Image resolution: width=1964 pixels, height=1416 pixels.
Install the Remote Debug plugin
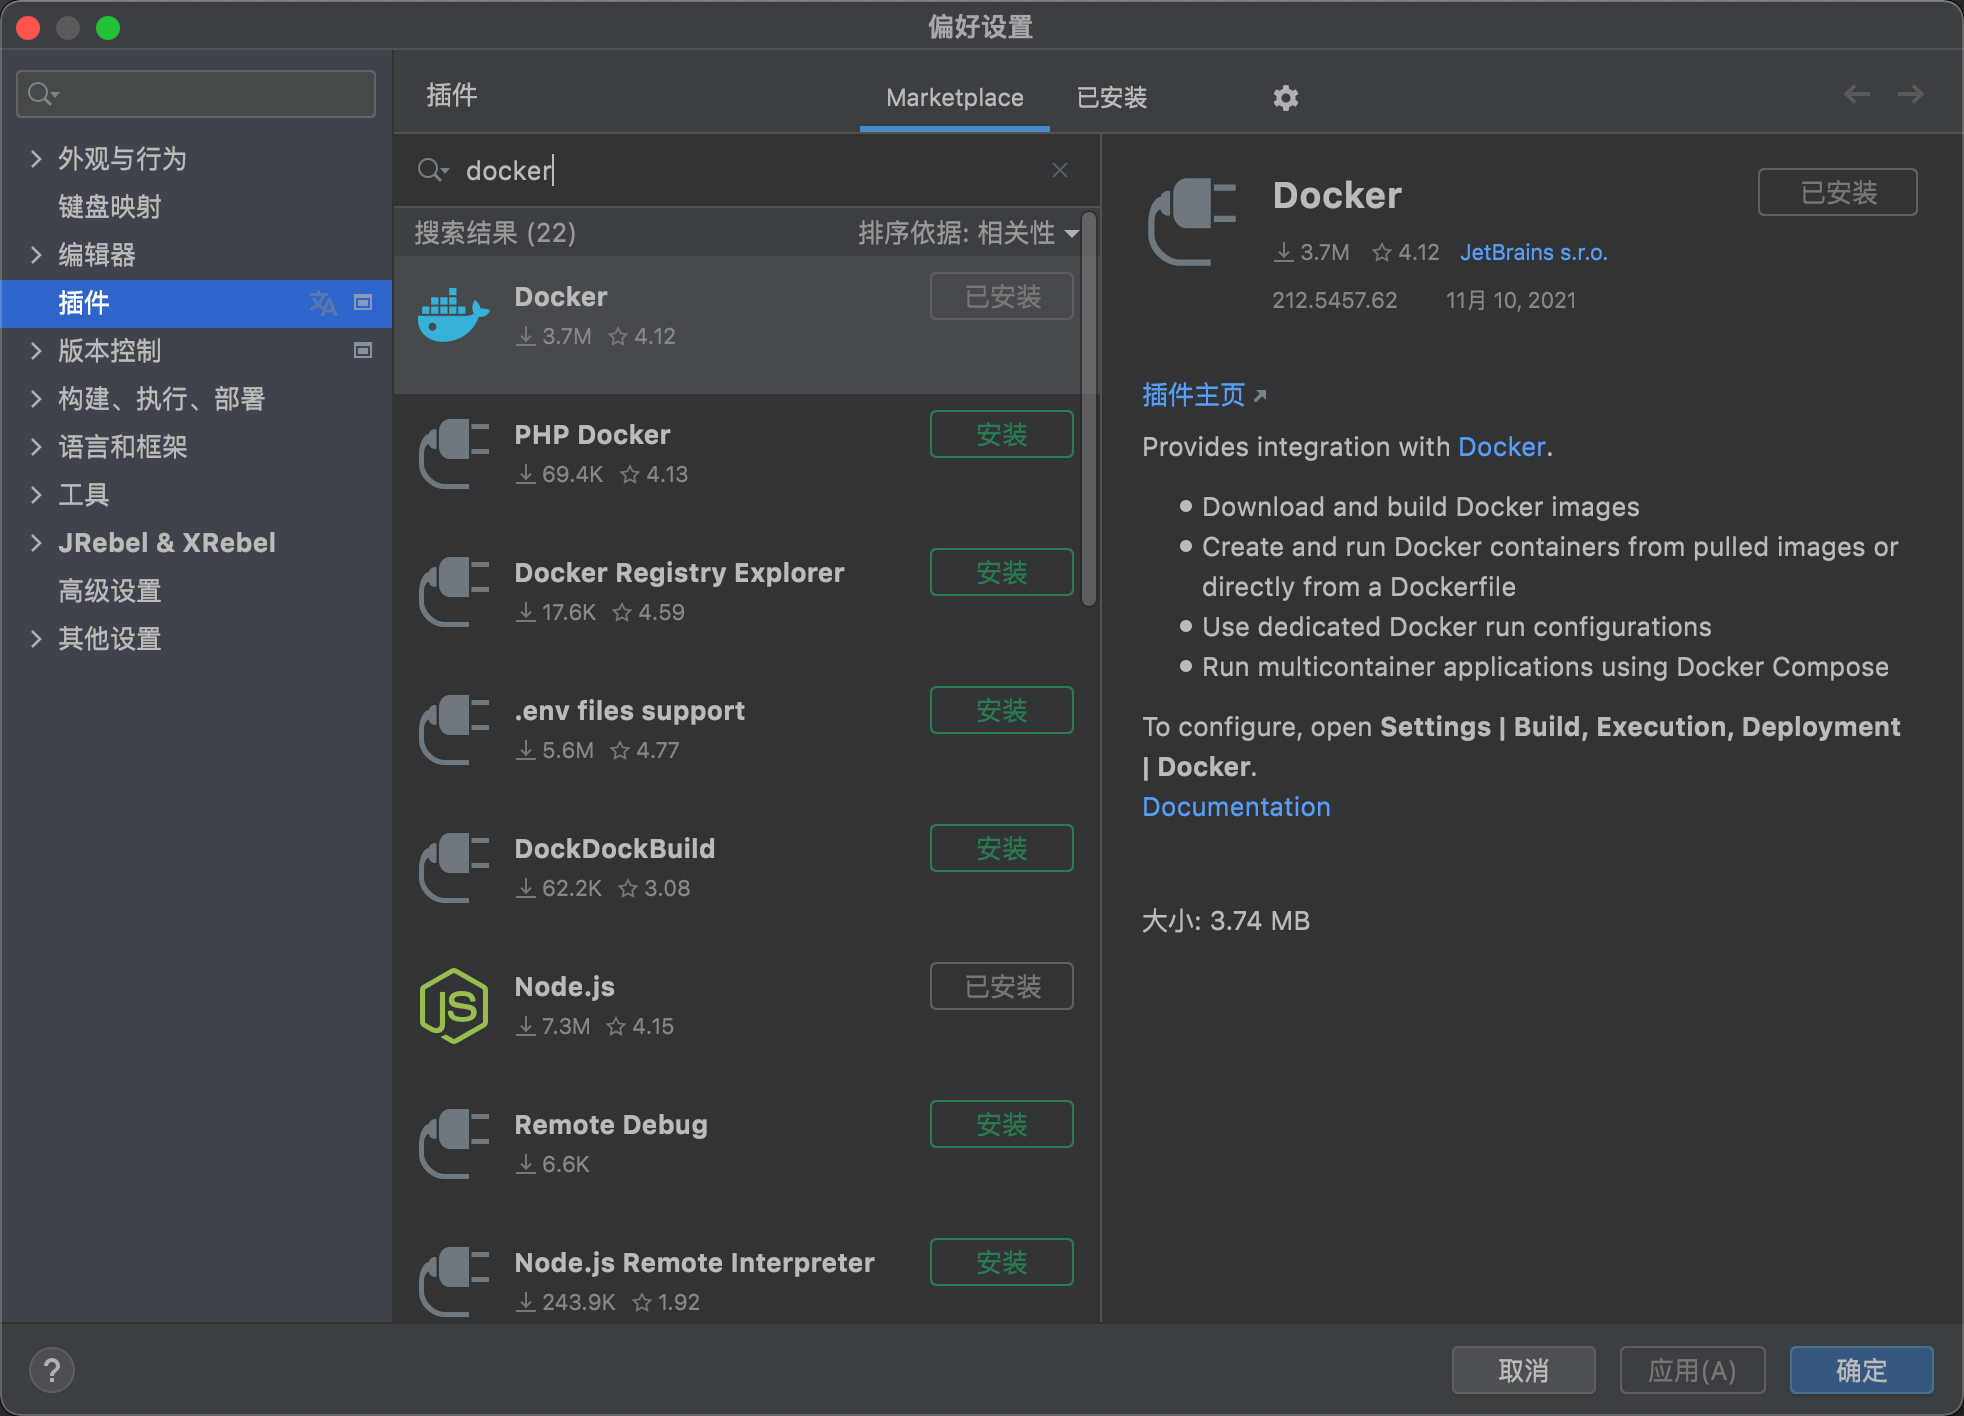(1002, 1124)
